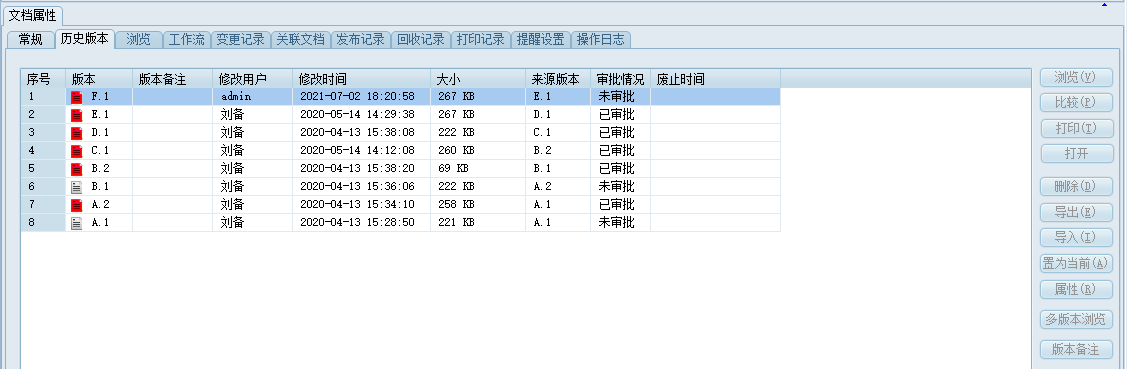Click the 属性(R) button
1127x369 pixels.
click(x=1076, y=289)
